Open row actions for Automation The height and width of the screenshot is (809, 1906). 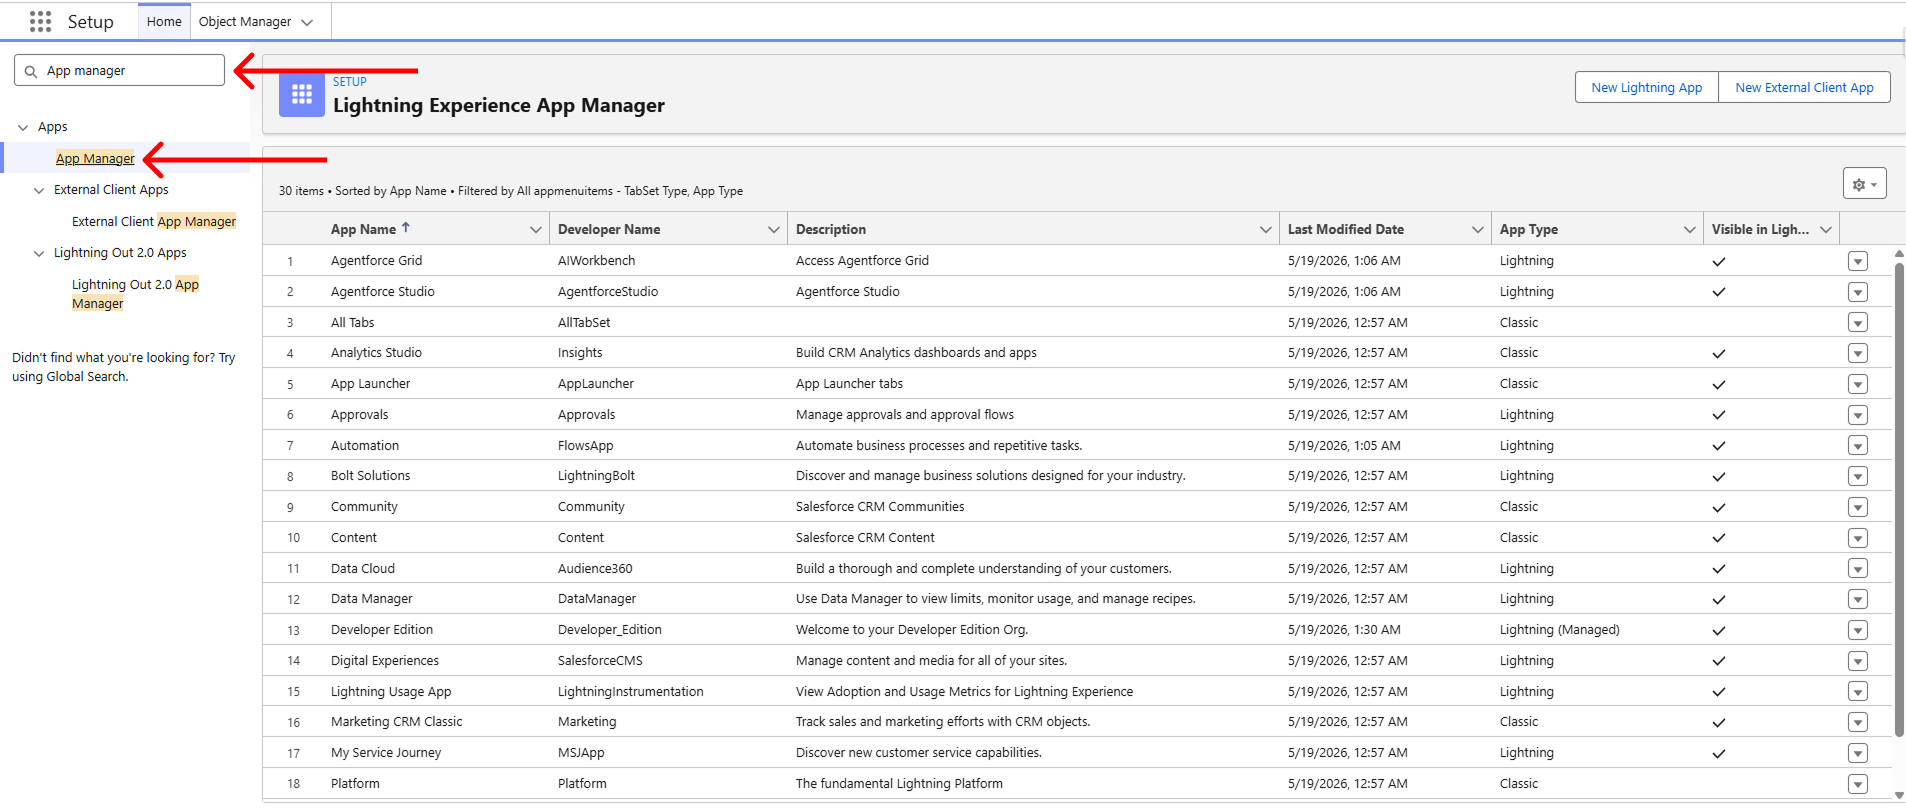[1858, 446]
